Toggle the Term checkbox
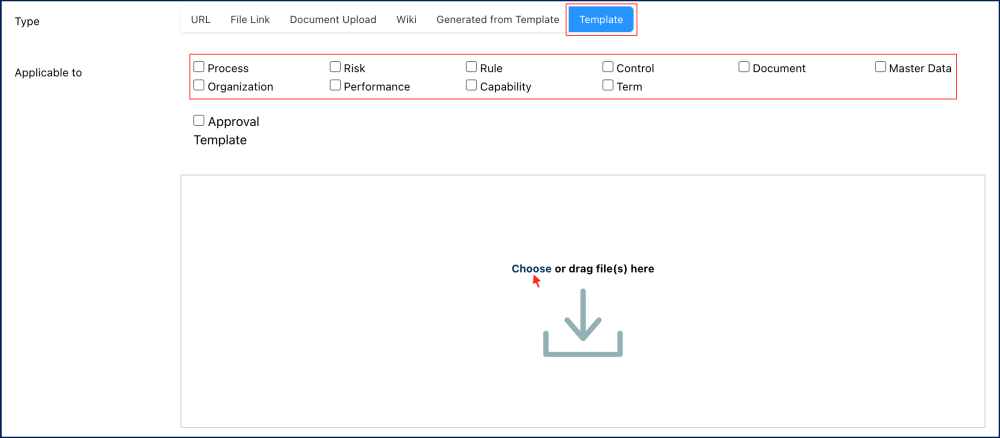Viewport: 1000px width, 438px height. (608, 86)
